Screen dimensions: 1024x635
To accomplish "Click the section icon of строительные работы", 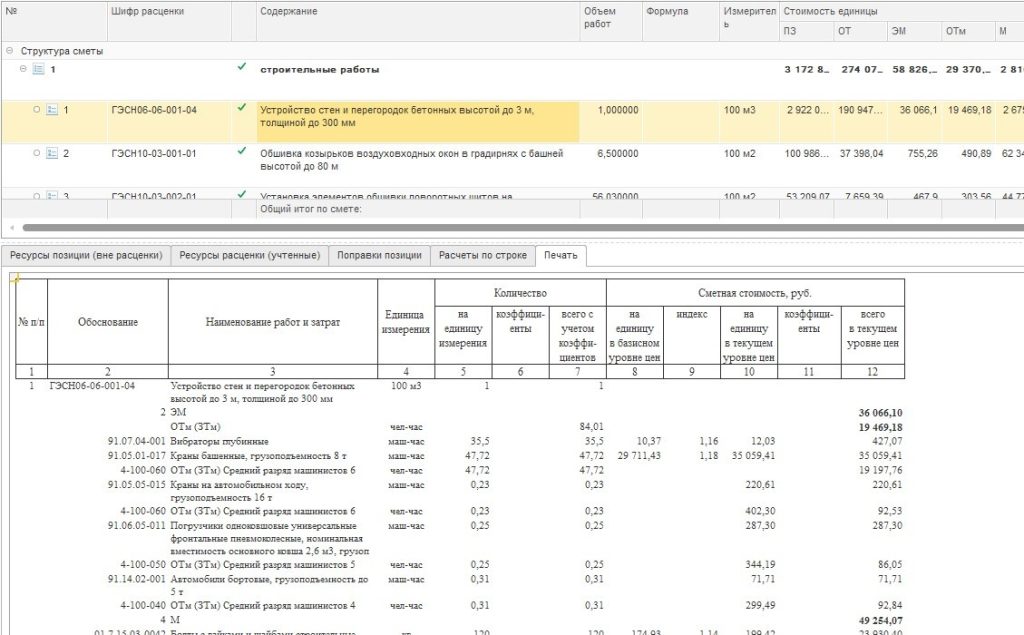I will pos(38,70).
